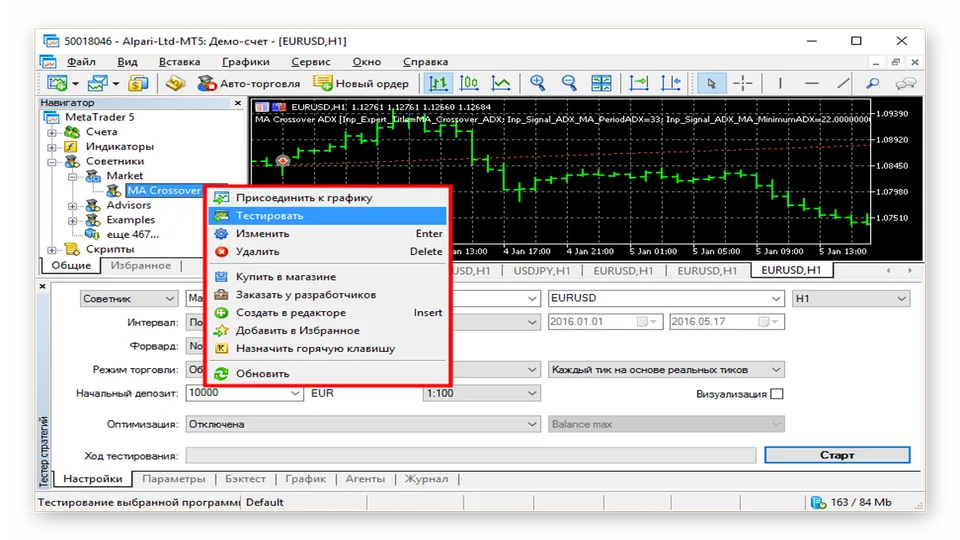Select the trendline tool
The width and height of the screenshot is (960, 540).
(x=843, y=83)
